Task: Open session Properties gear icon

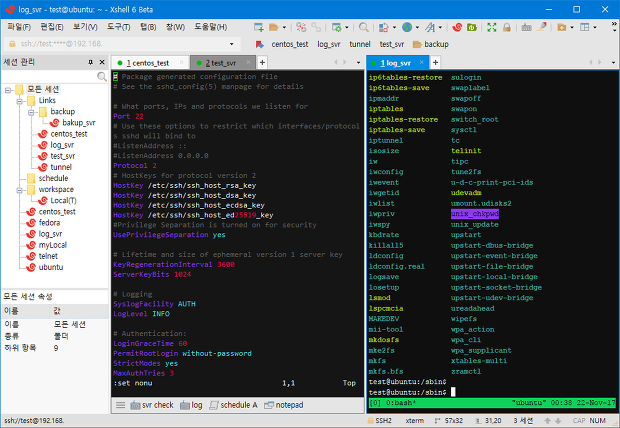Action: click(336, 27)
